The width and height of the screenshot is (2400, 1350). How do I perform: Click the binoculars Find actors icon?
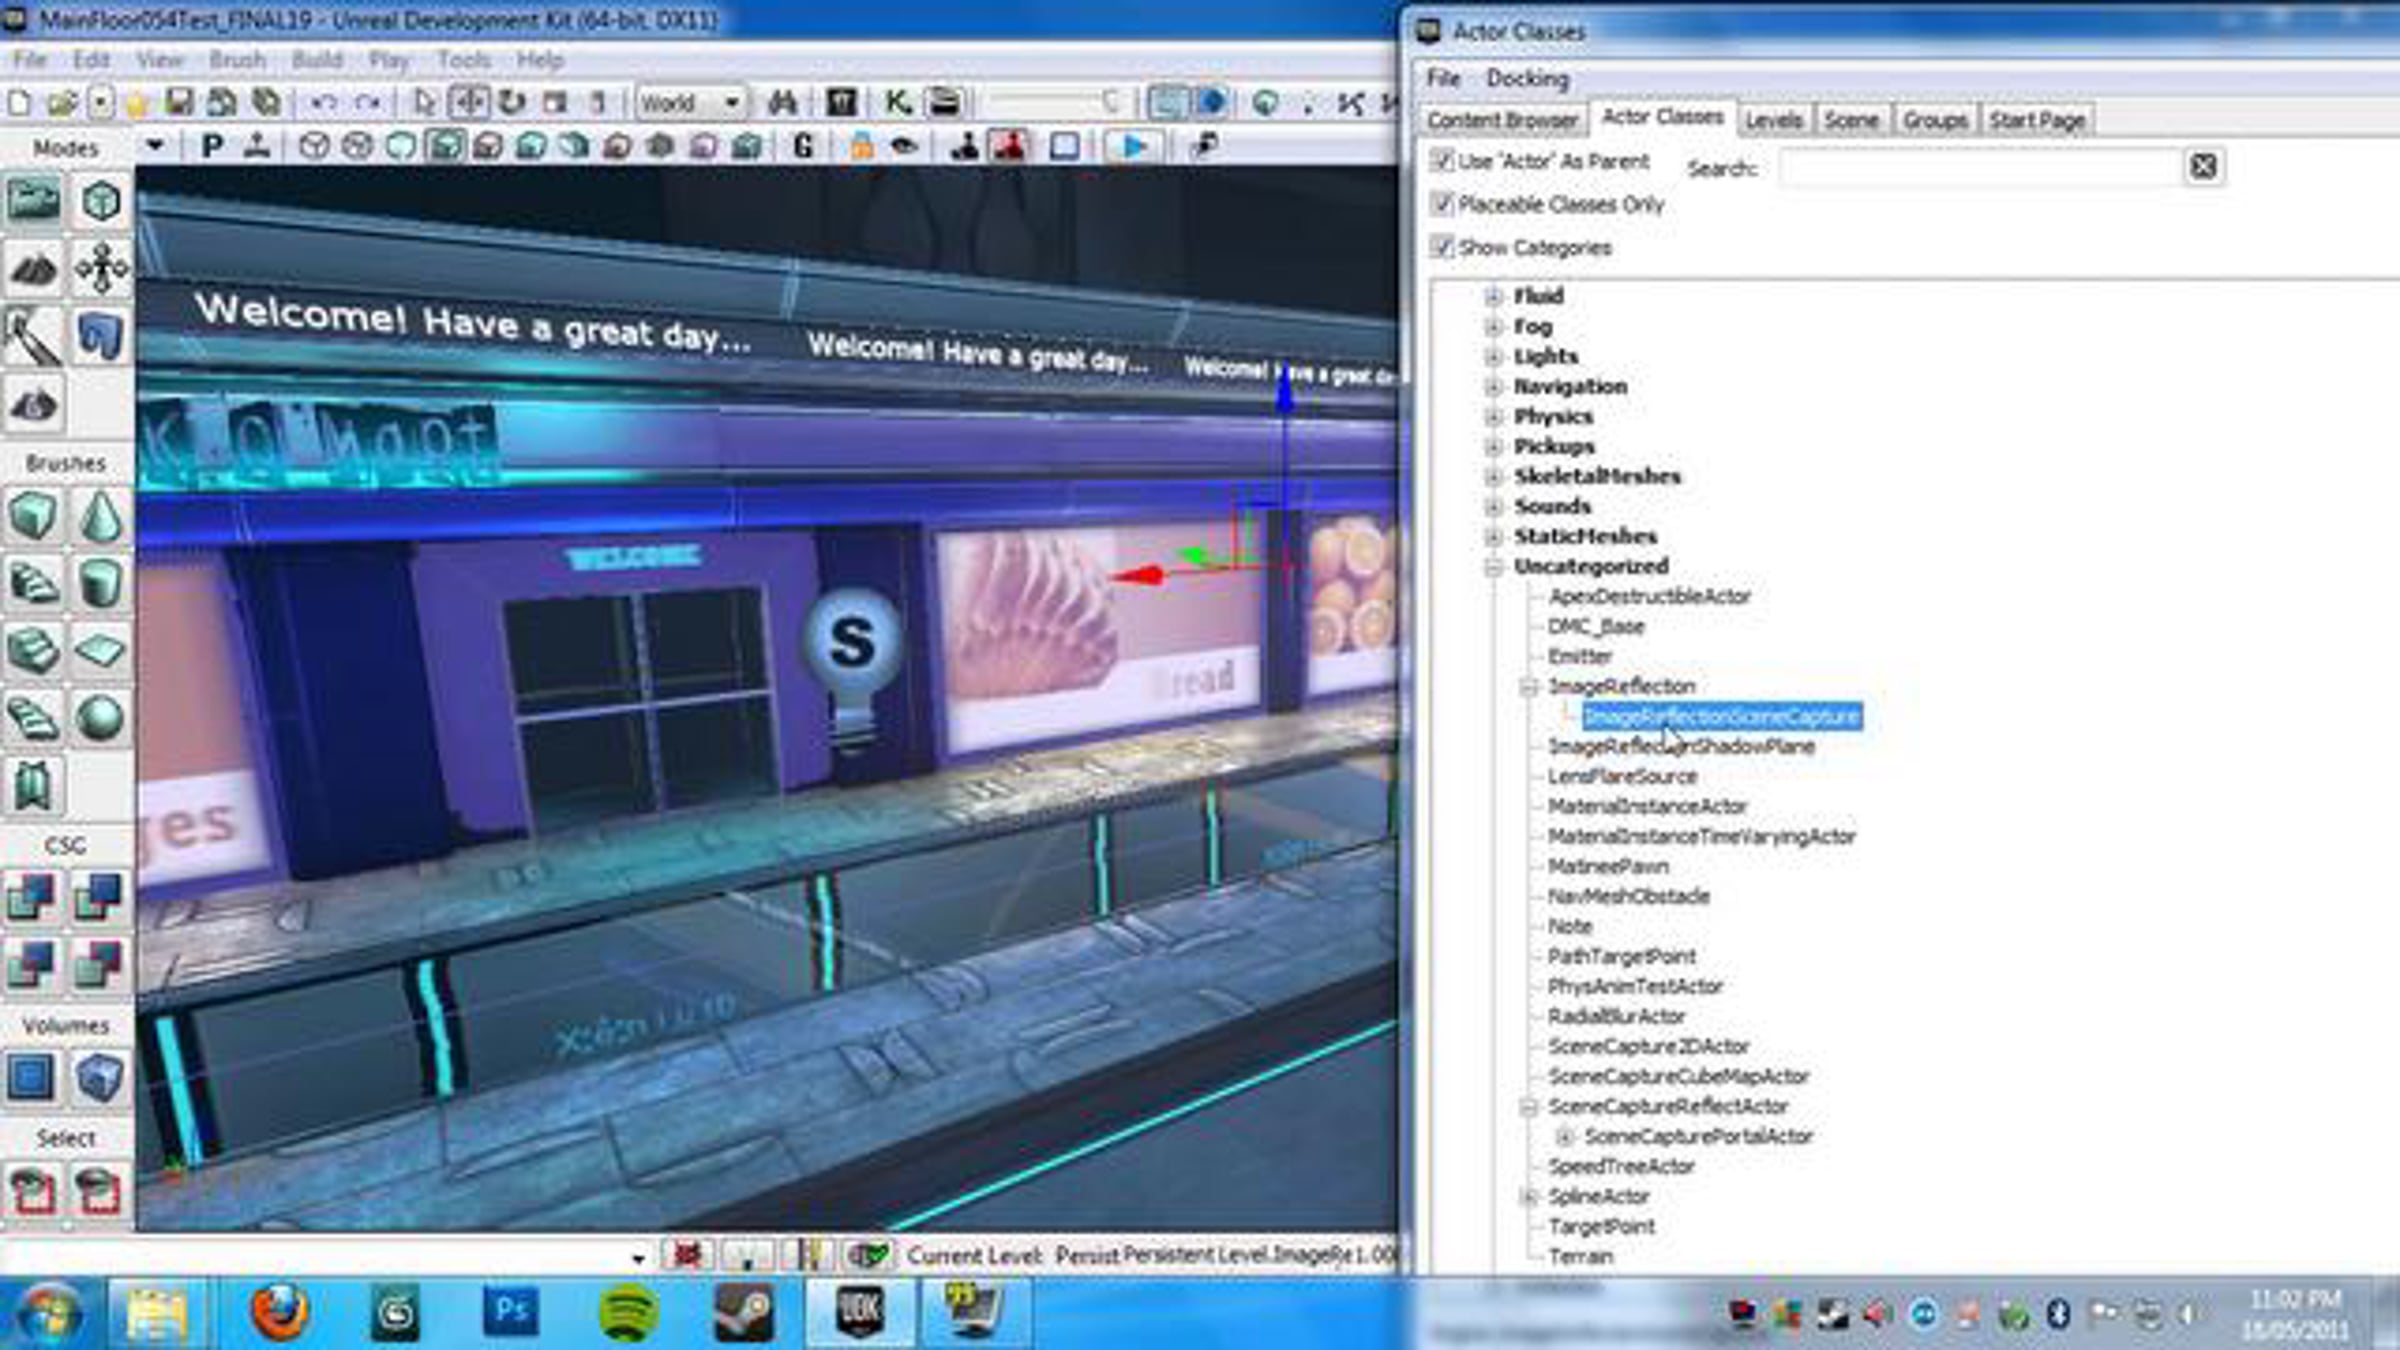(782, 102)
